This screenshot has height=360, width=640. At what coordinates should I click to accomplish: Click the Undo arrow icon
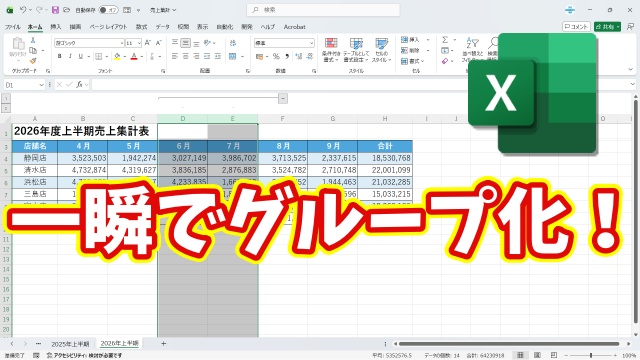tap(23, 10)
